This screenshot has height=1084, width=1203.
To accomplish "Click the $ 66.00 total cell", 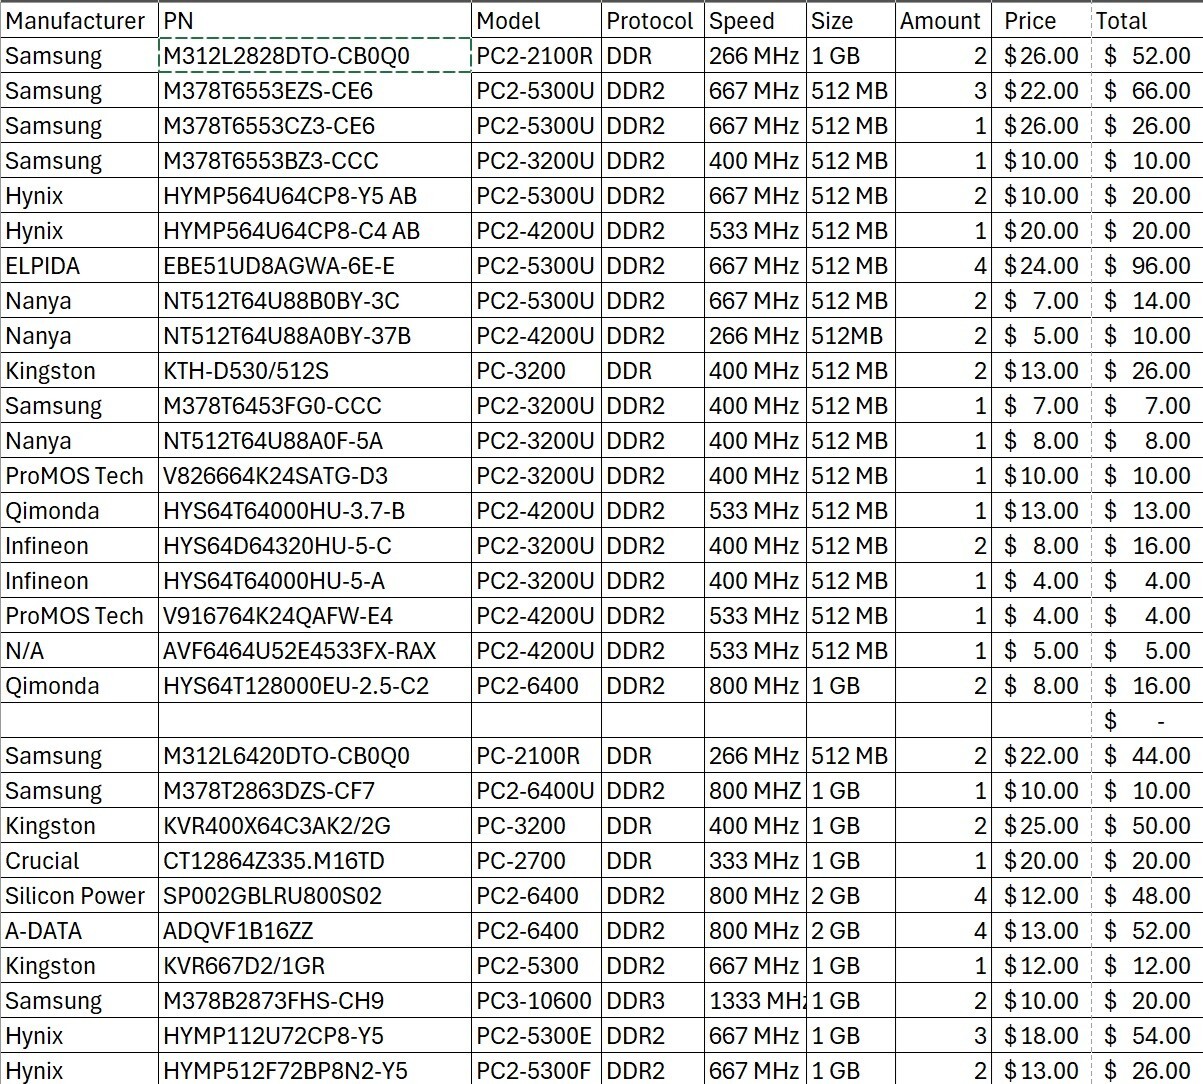I will tap(1147, 91).
